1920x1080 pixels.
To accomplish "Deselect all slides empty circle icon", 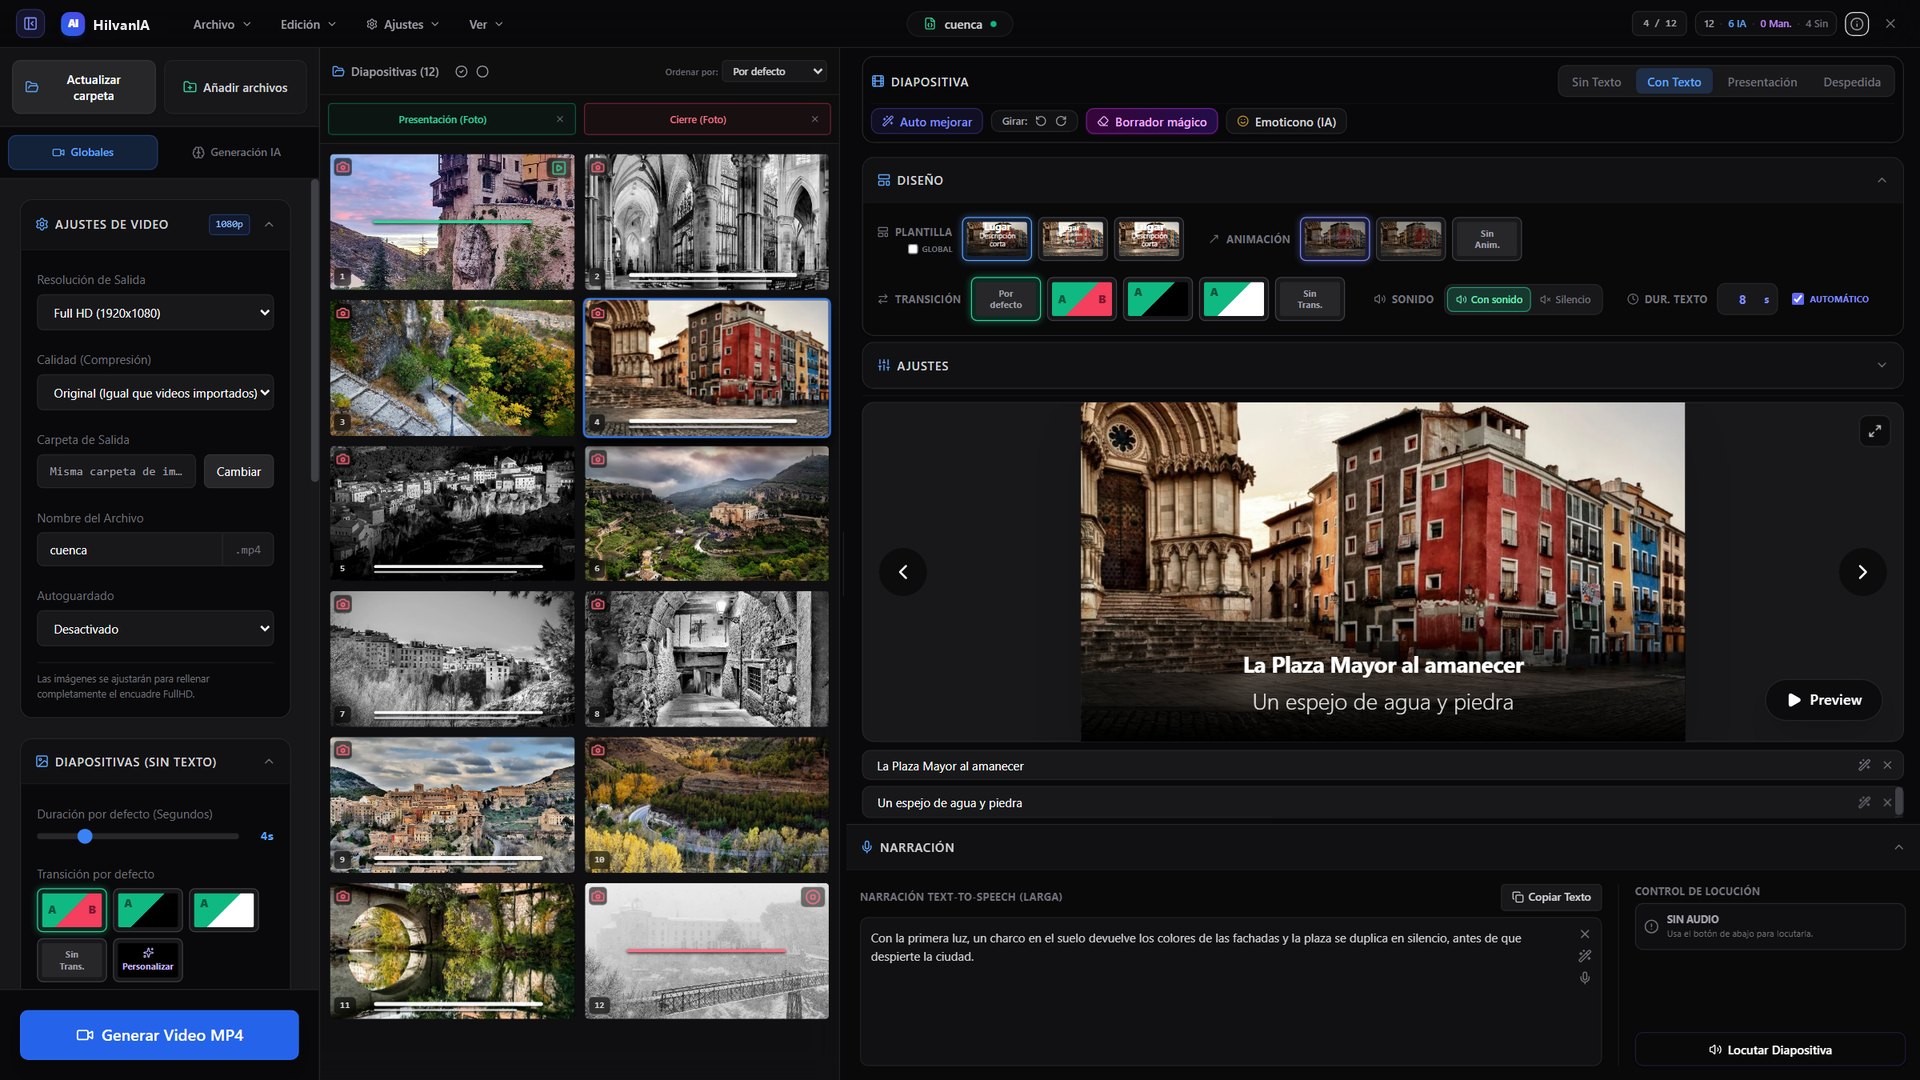I will pos(482,71).
